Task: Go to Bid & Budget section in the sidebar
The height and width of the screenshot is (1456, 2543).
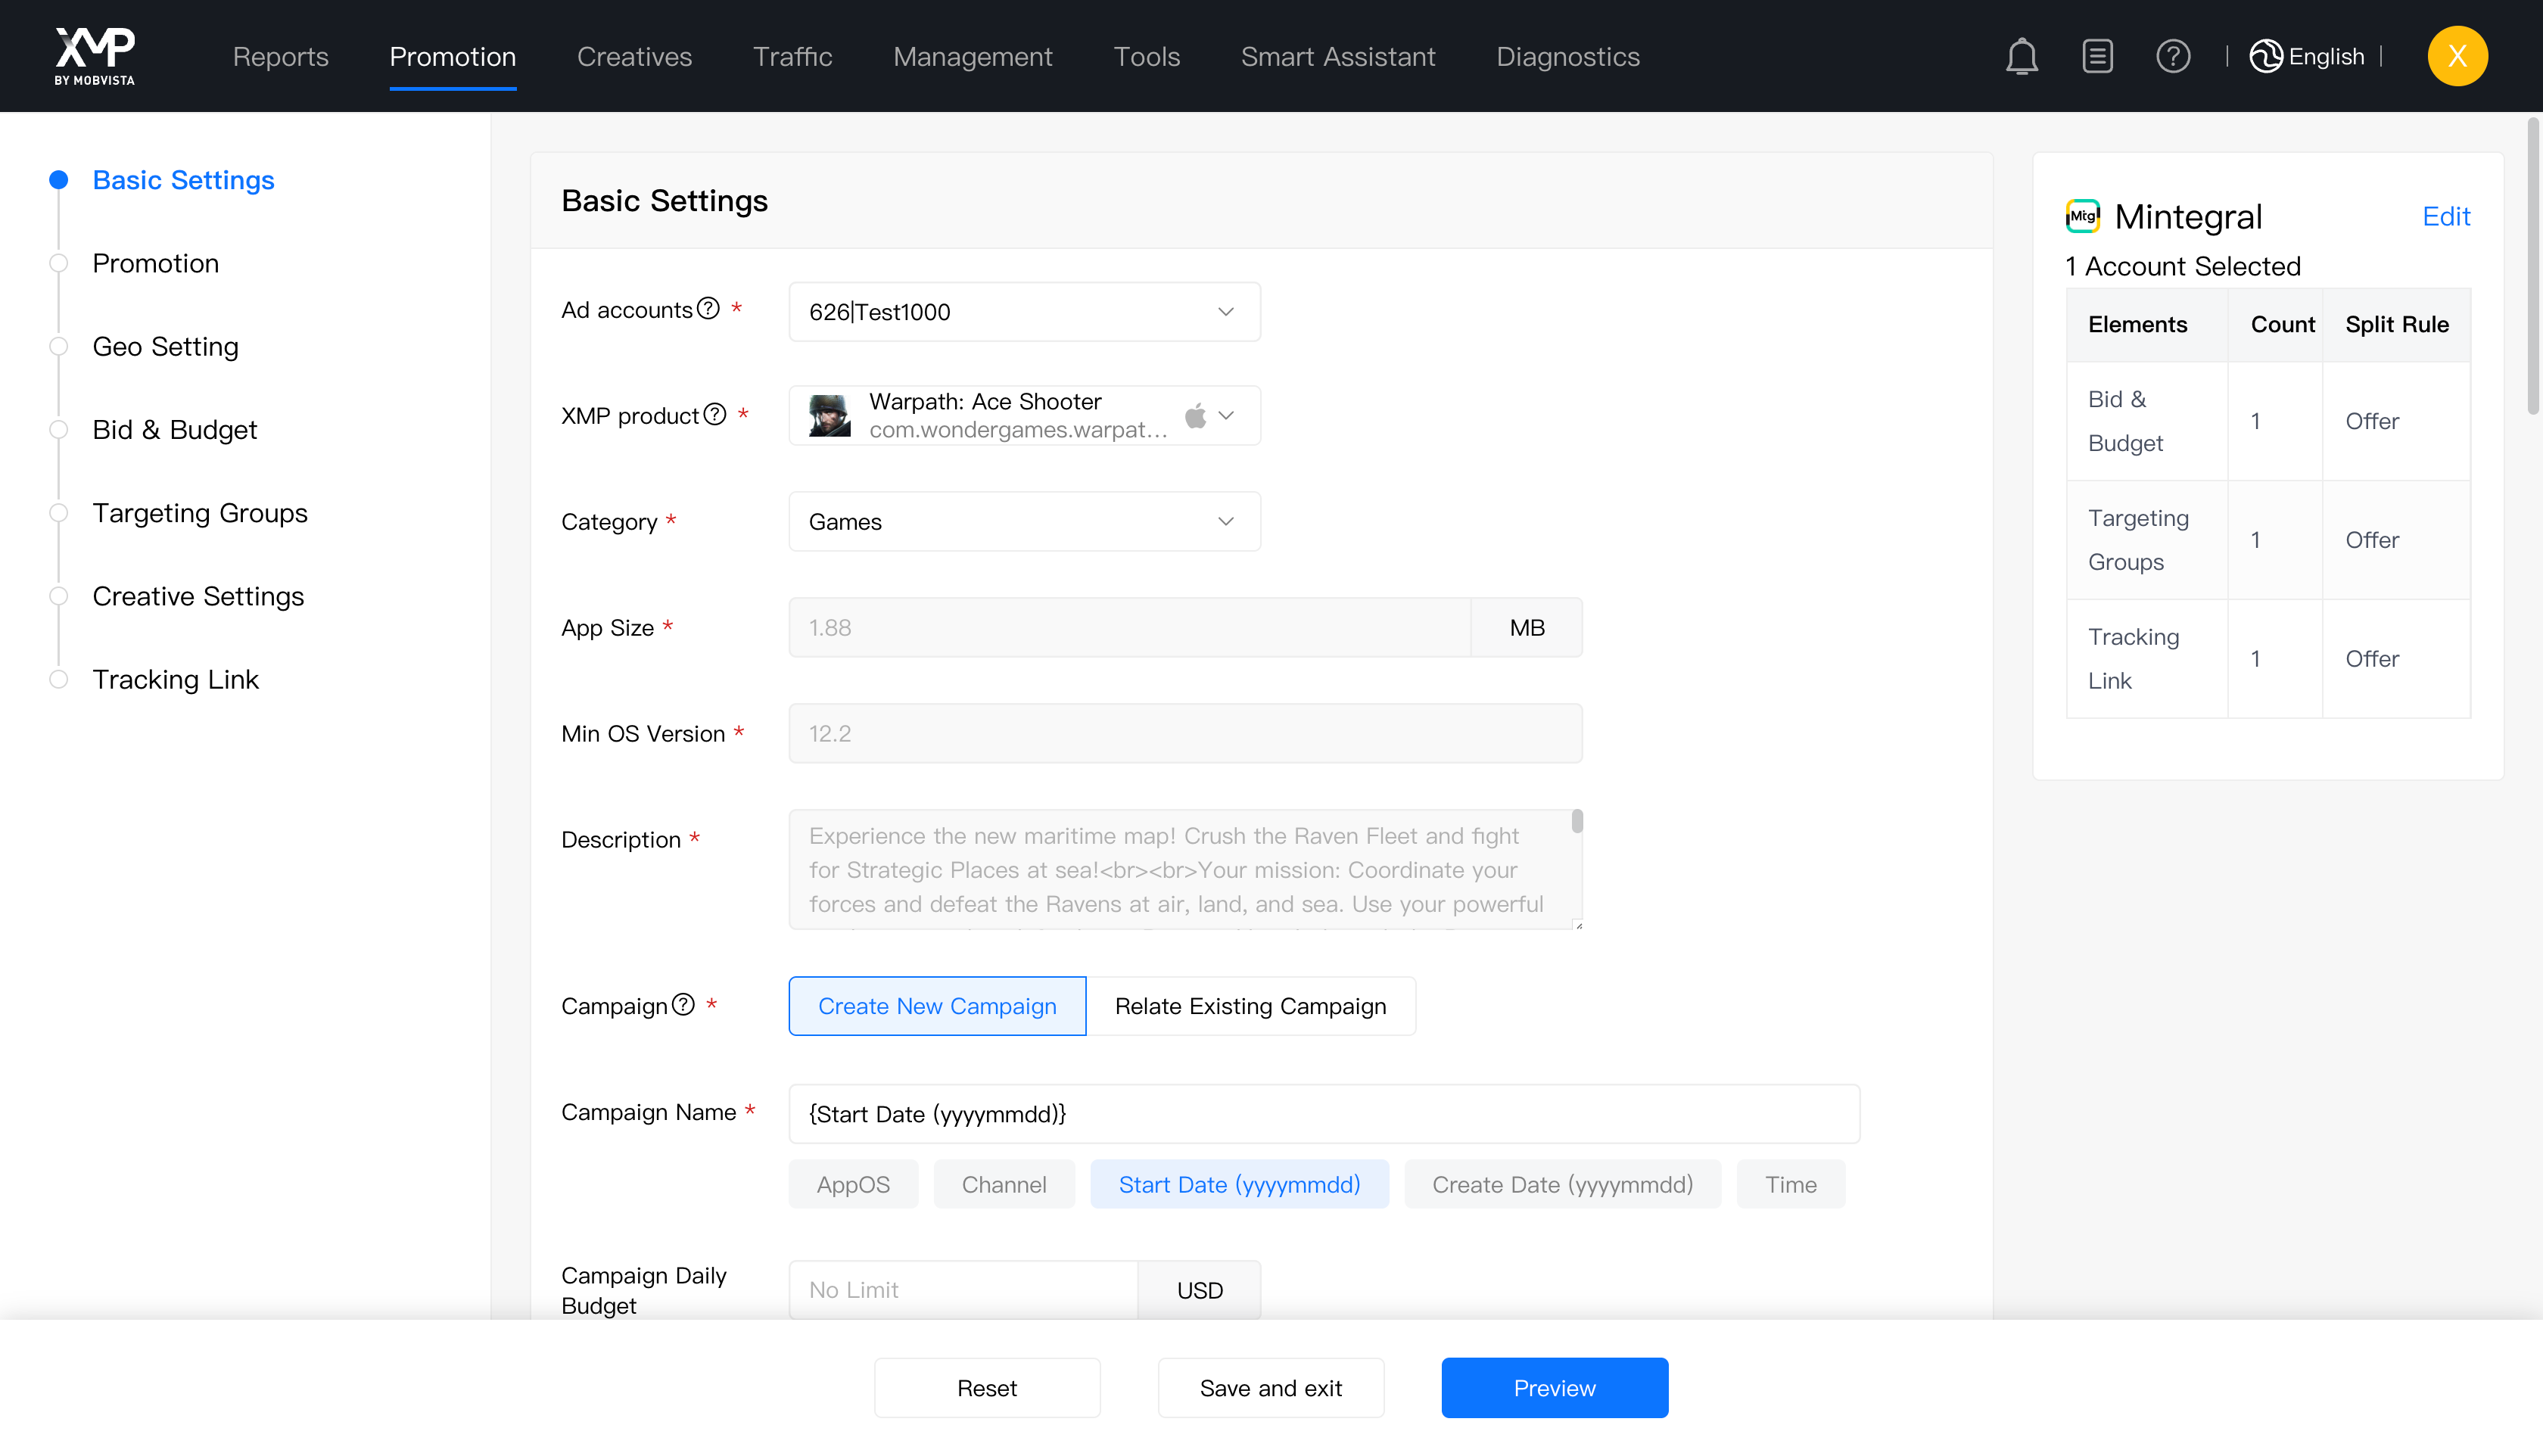Action: point(174,430)
